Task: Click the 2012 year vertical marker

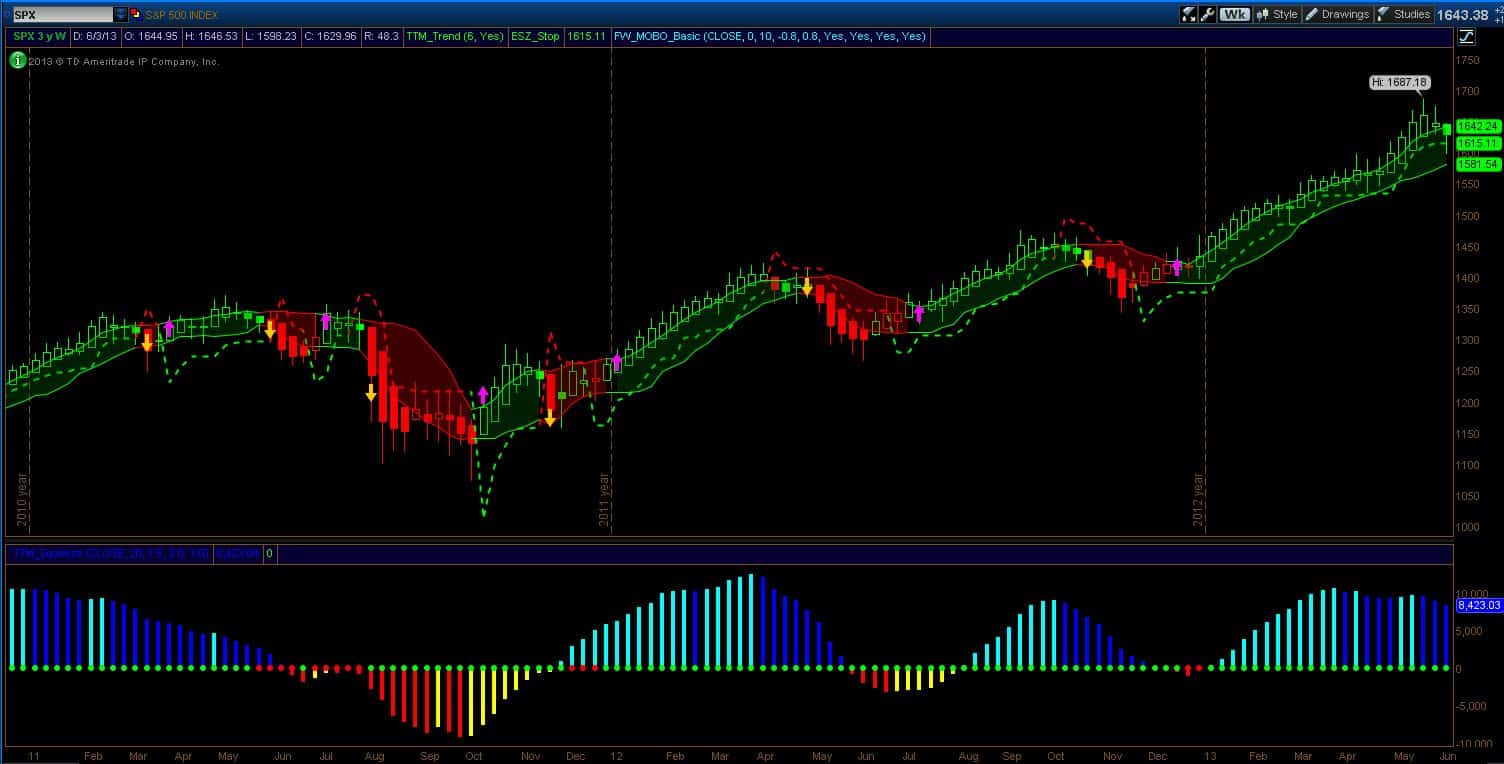Action: tap(1199, 502)
